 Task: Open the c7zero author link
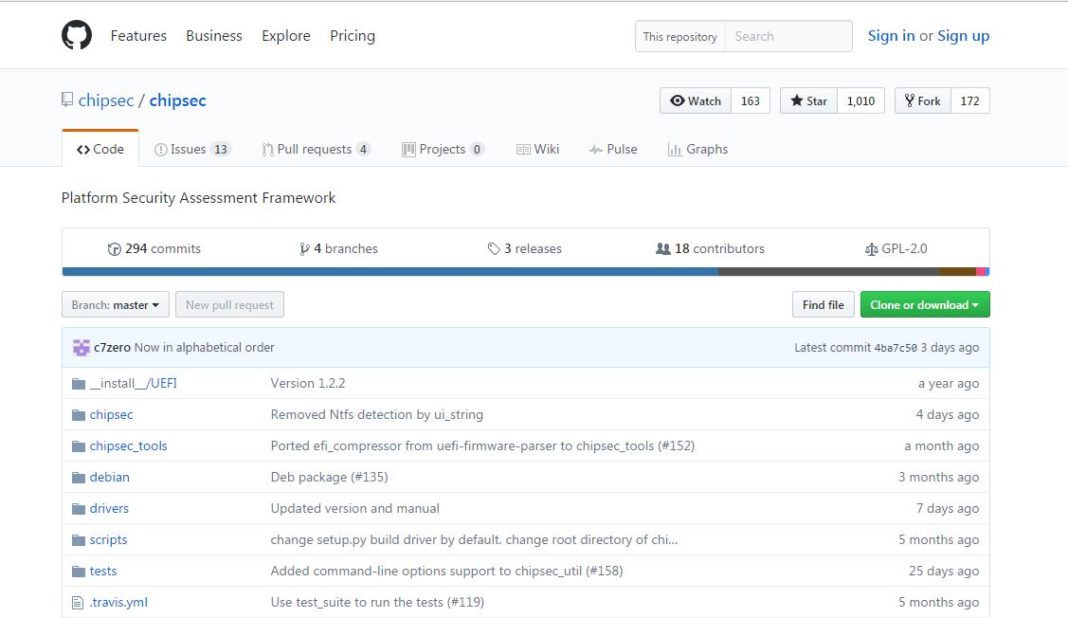click(112, 347)
